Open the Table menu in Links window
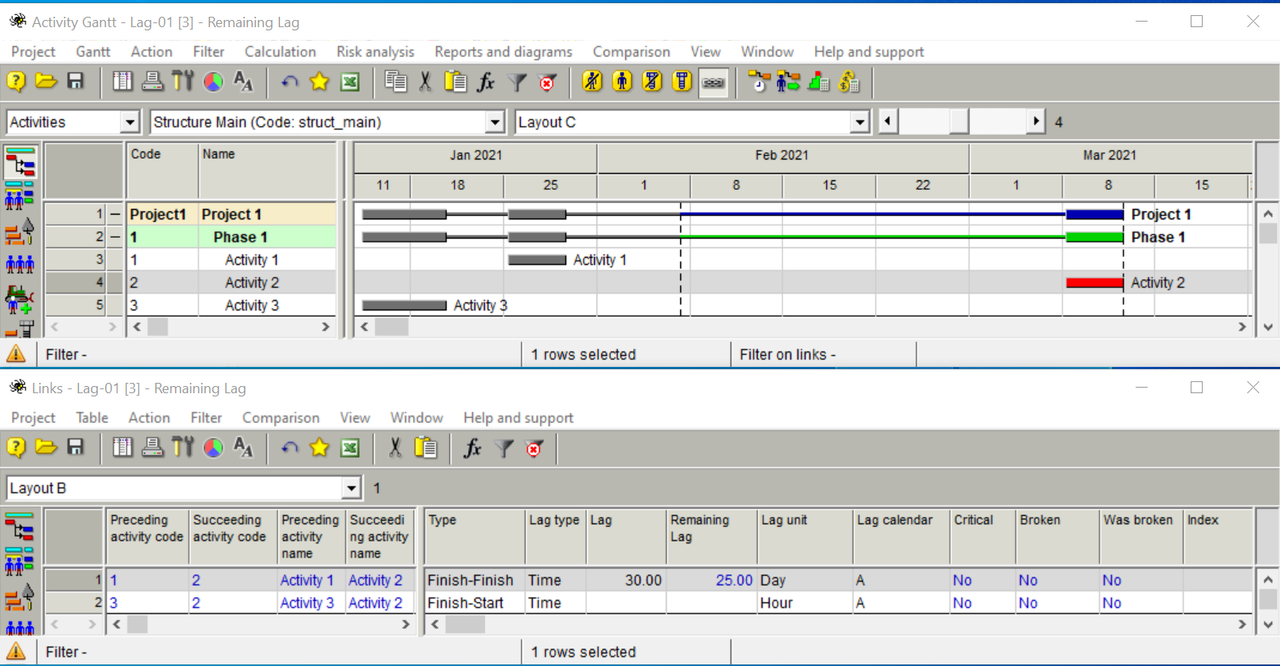This screenshot has height=666, width=1280. (92, 418)
